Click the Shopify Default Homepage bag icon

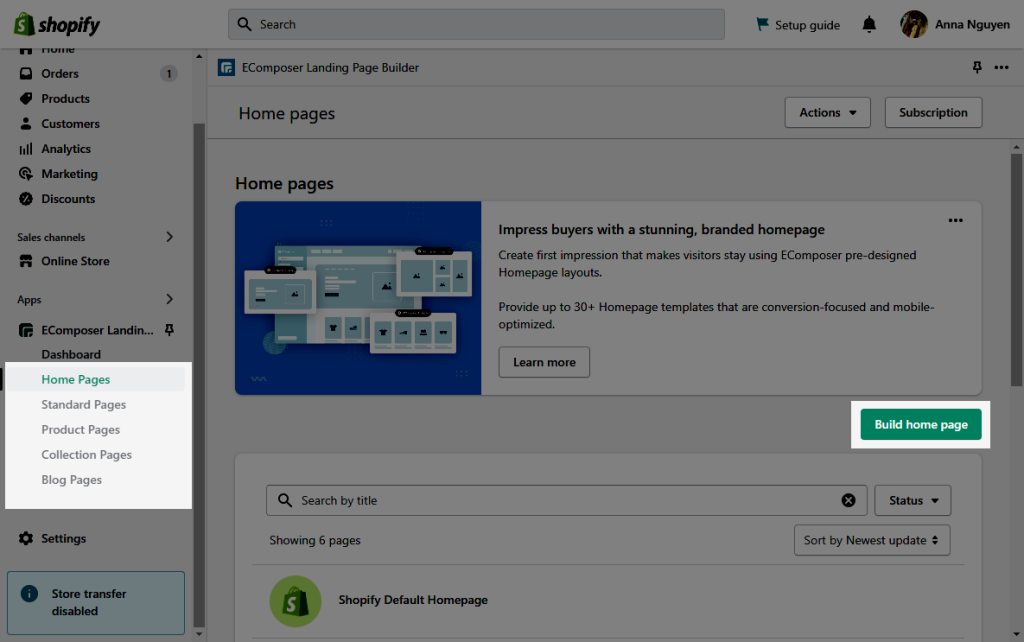point(295,601)
